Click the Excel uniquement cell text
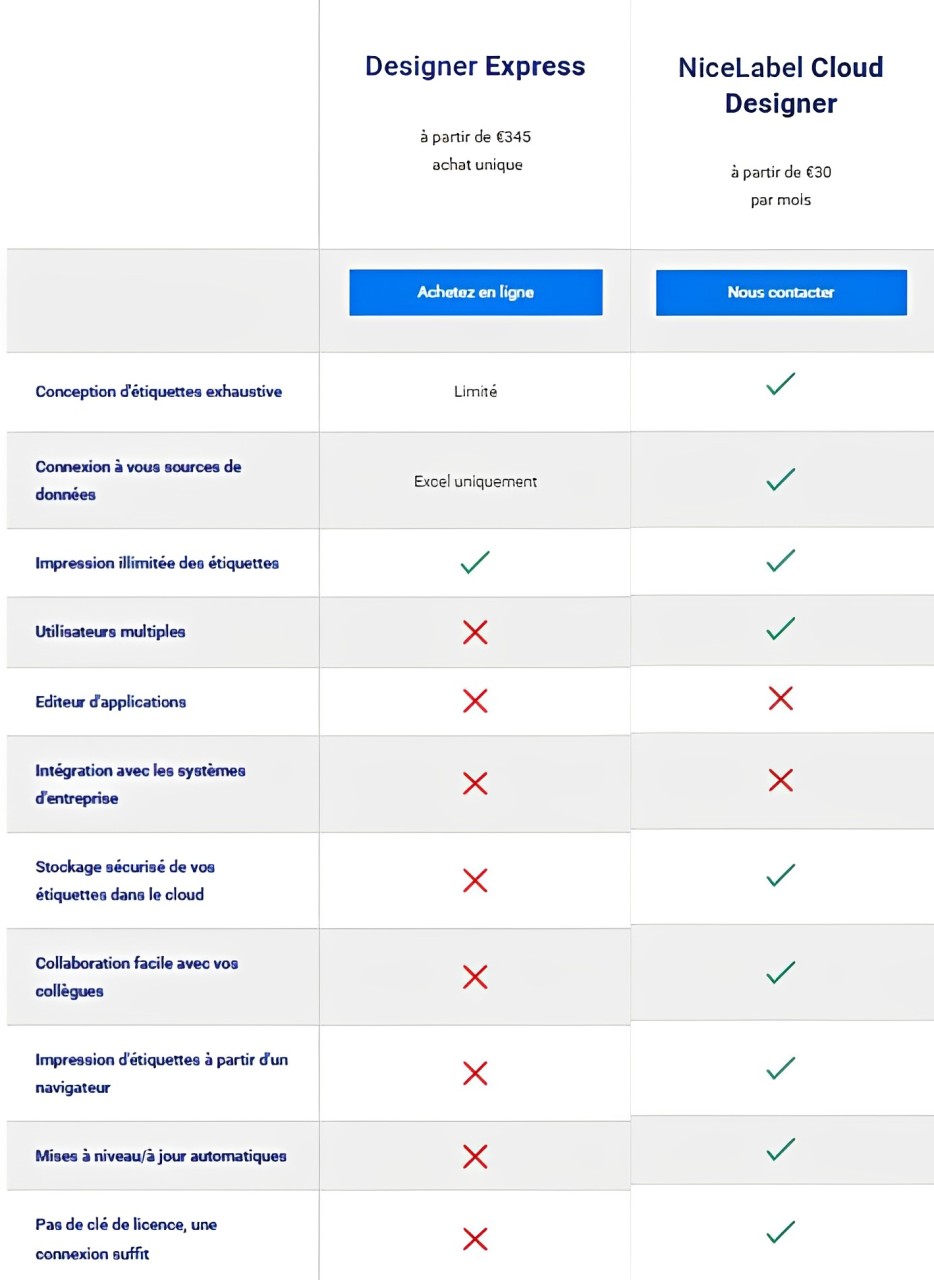The height and width of the screenshot is (1280, 934). tap(475, 481)
